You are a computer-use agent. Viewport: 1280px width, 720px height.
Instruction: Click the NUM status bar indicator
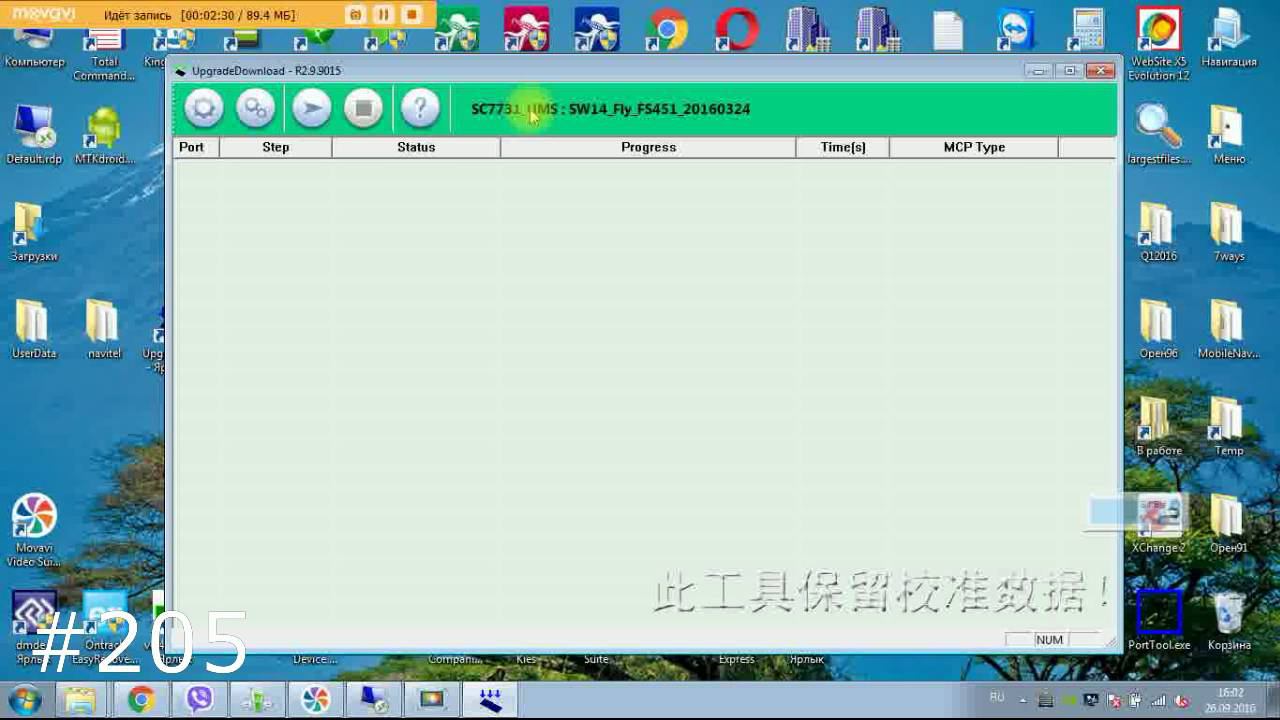(1049, 640)
